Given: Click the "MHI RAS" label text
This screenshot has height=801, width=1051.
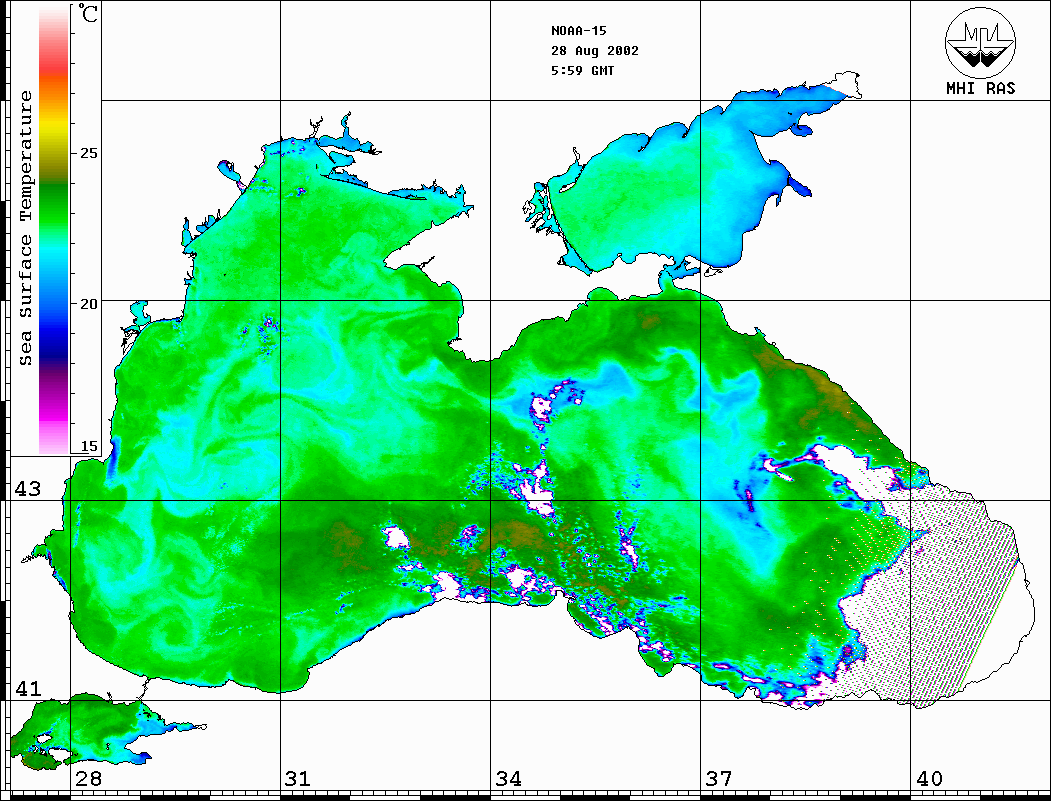Looking at the screenshot, I should (x=981, y=88).
